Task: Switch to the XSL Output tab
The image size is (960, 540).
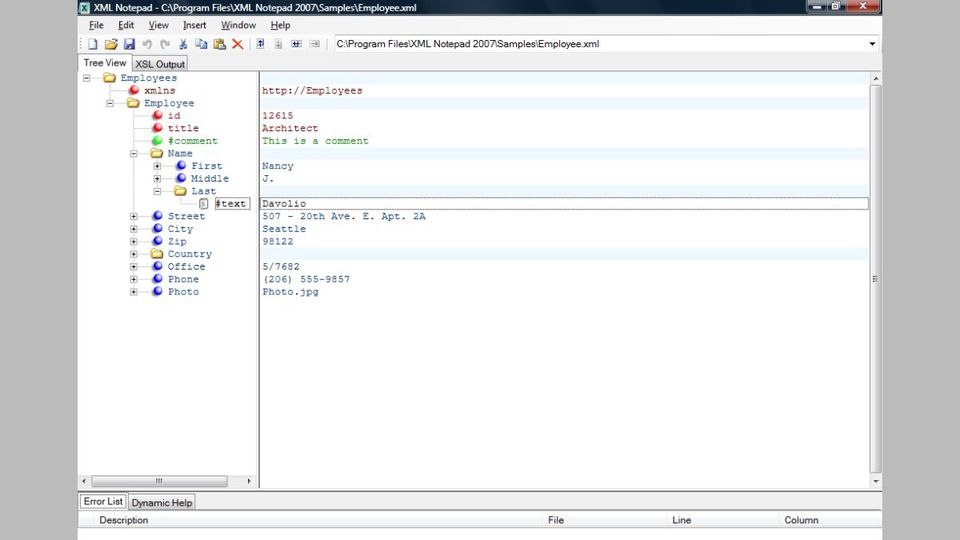Action: [x=160, y=64]
